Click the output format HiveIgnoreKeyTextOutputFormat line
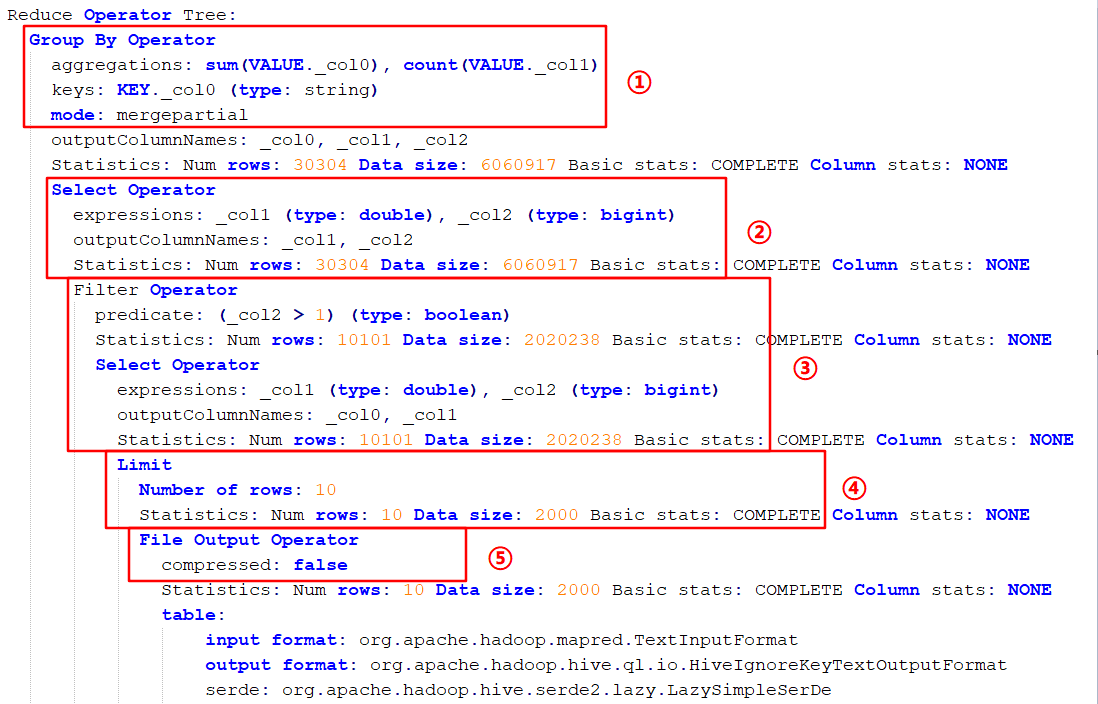The height and width of the screenshot is (704, 1098). (x=605, y=665)
